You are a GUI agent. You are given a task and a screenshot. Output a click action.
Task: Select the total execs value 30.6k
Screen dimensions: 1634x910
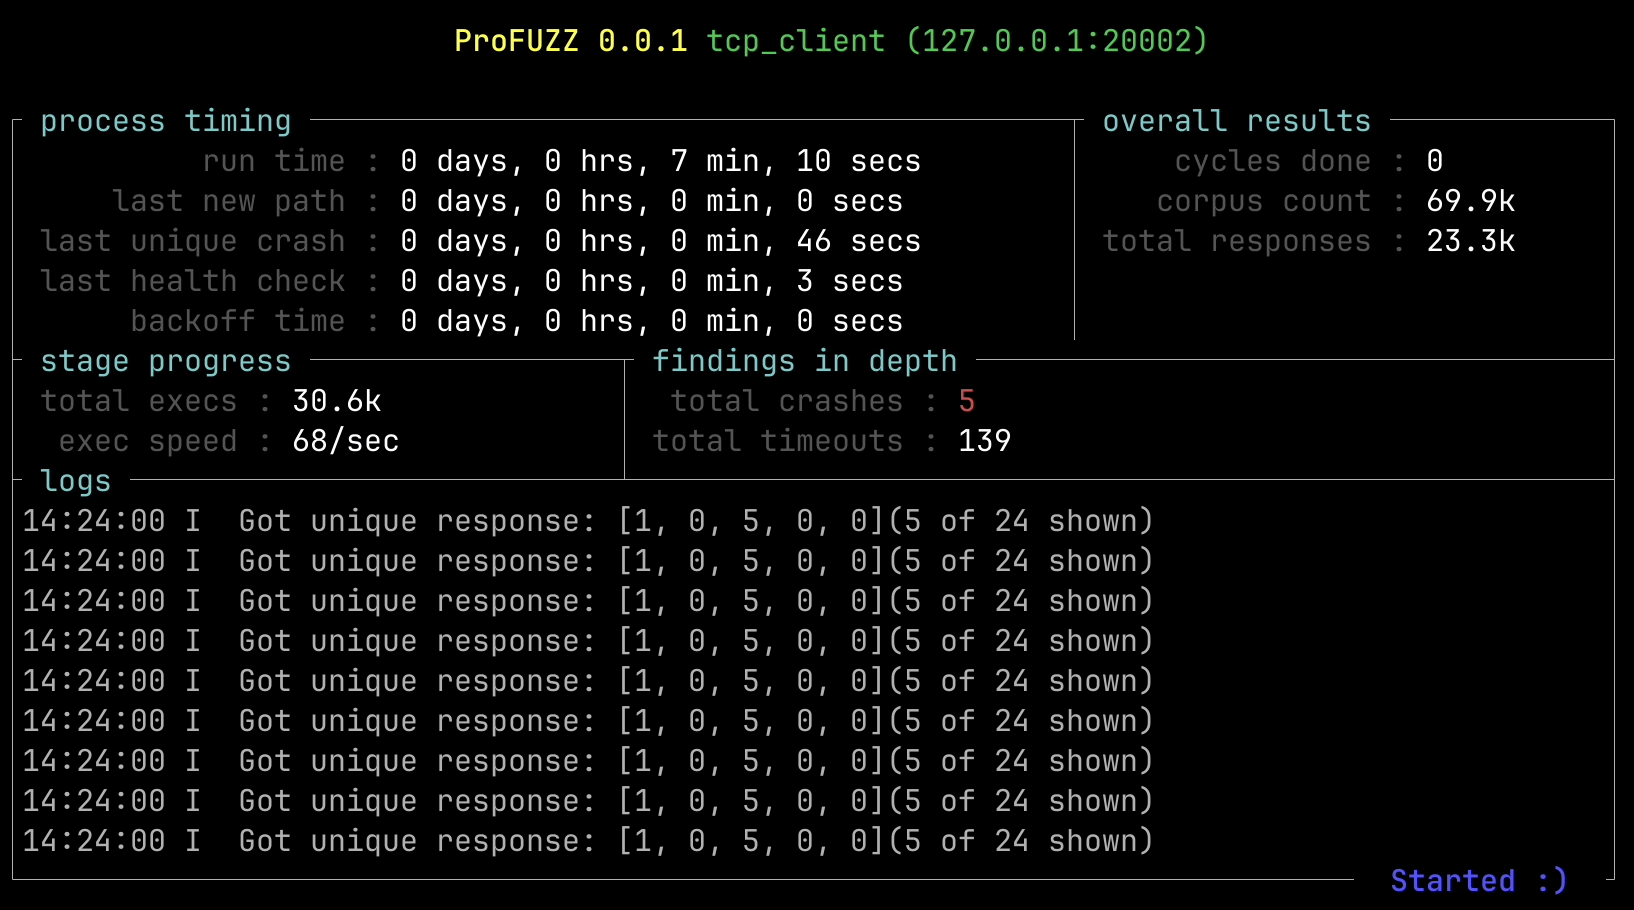pyautogui.click(x=337, y=401)
